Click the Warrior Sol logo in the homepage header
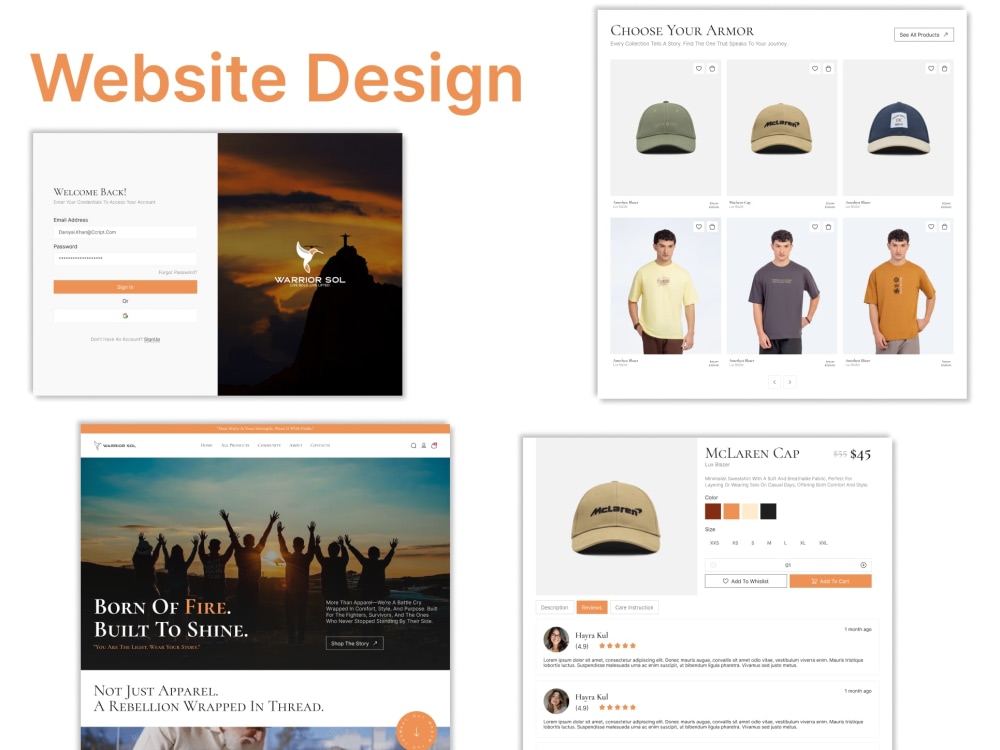The width and height of the screenshot is (1000, 750). point(115,445)
